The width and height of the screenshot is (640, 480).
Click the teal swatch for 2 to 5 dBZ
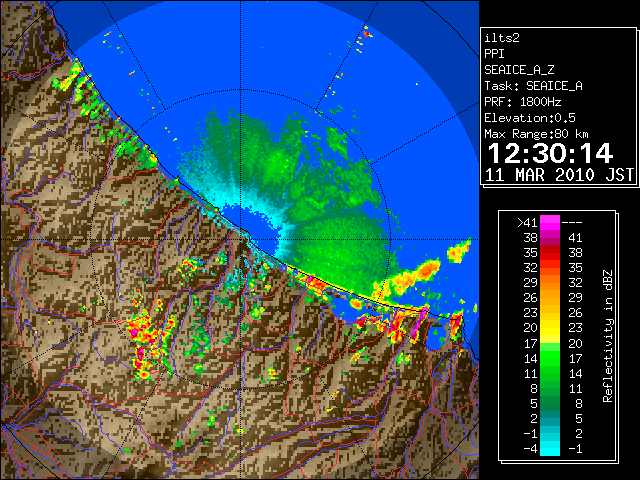click(x=550, y=418)
